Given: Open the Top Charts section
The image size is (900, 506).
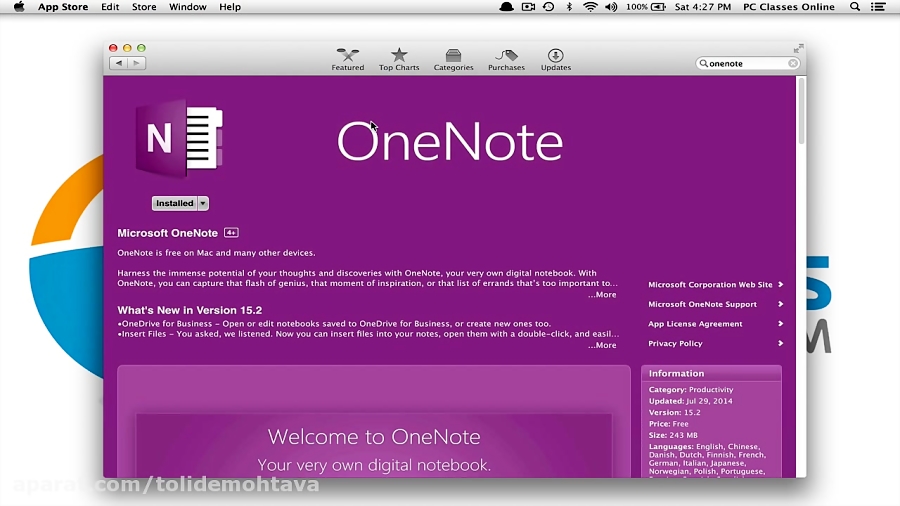Looking at the screenshot, I should [399, 60].
